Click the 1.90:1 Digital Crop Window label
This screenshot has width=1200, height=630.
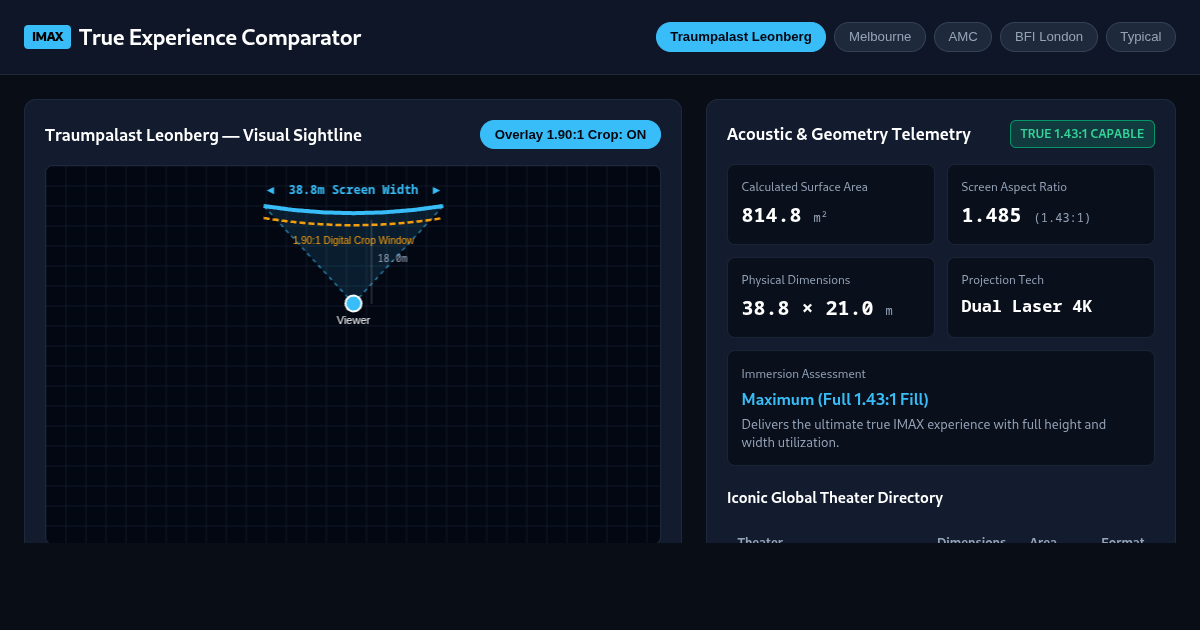pyautogui.click(x=353, y=240)
